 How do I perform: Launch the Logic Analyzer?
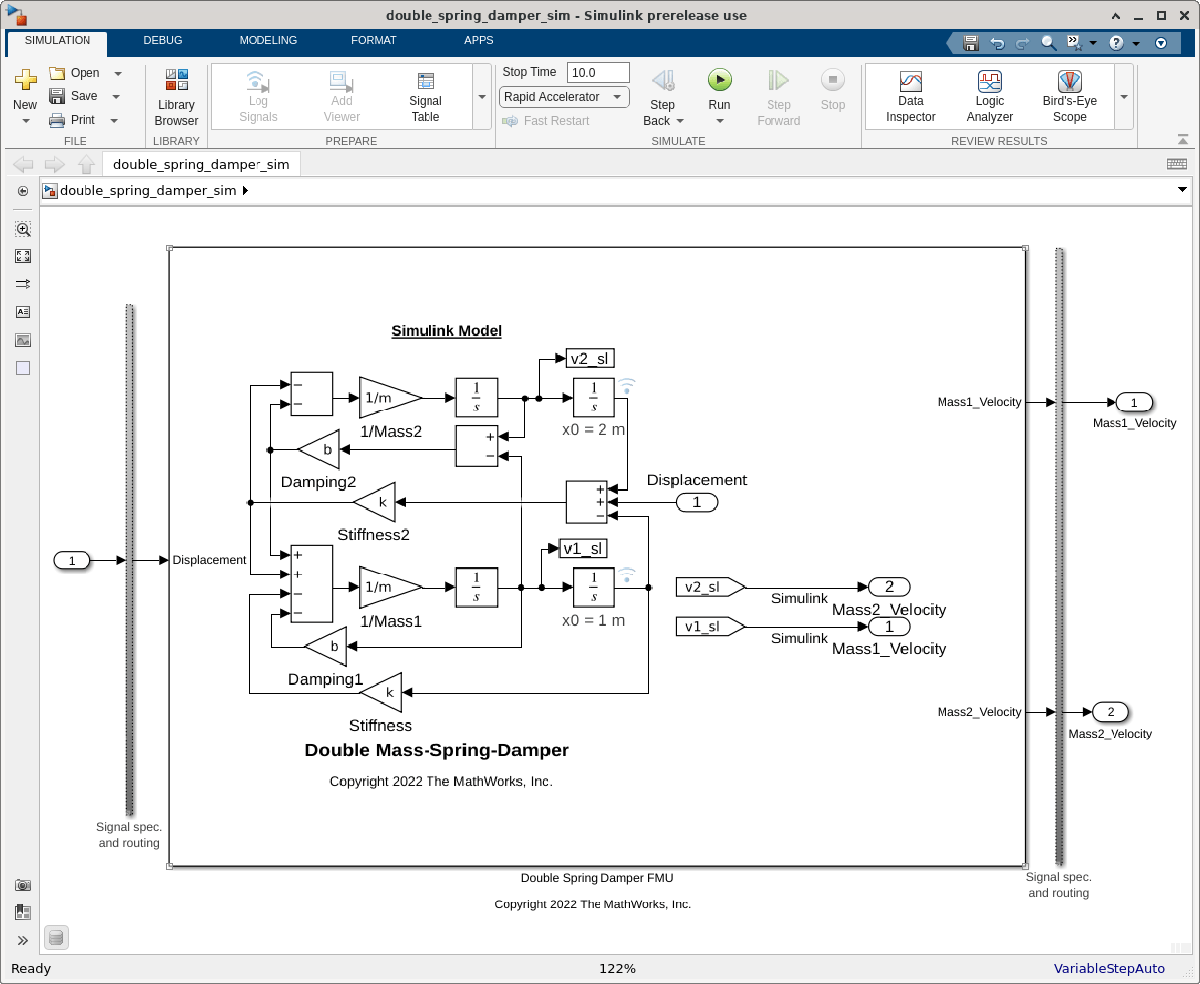click(x=989, y=98)
